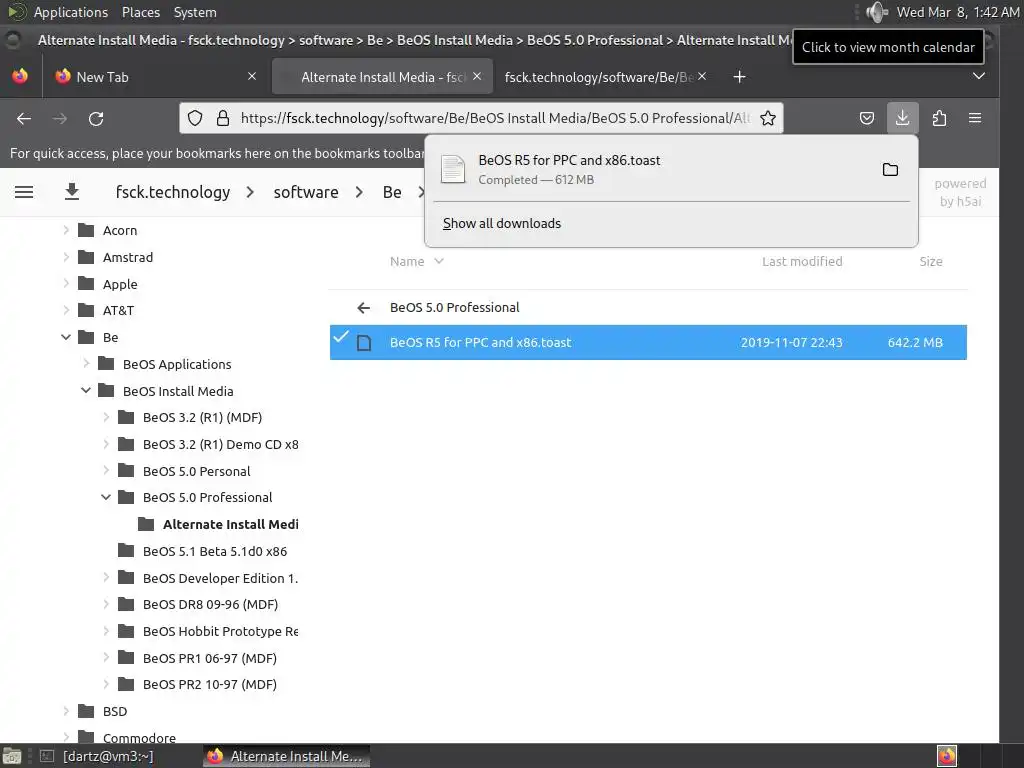This screenshot has width=1024, height=768.
Task: Open the dartz@vm3 terminal taskbar item
Action: (97, 756)
